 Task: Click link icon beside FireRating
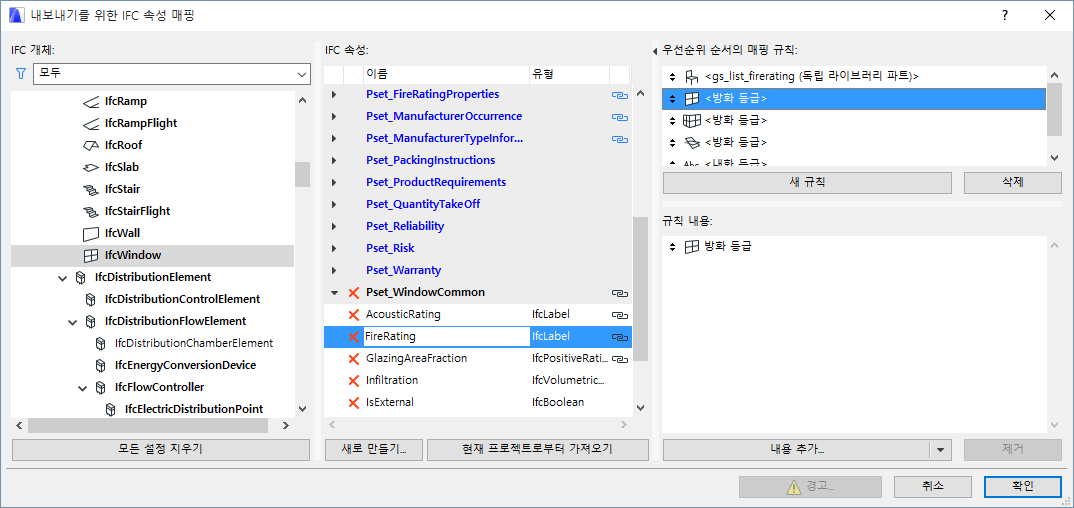click(620, 337)
